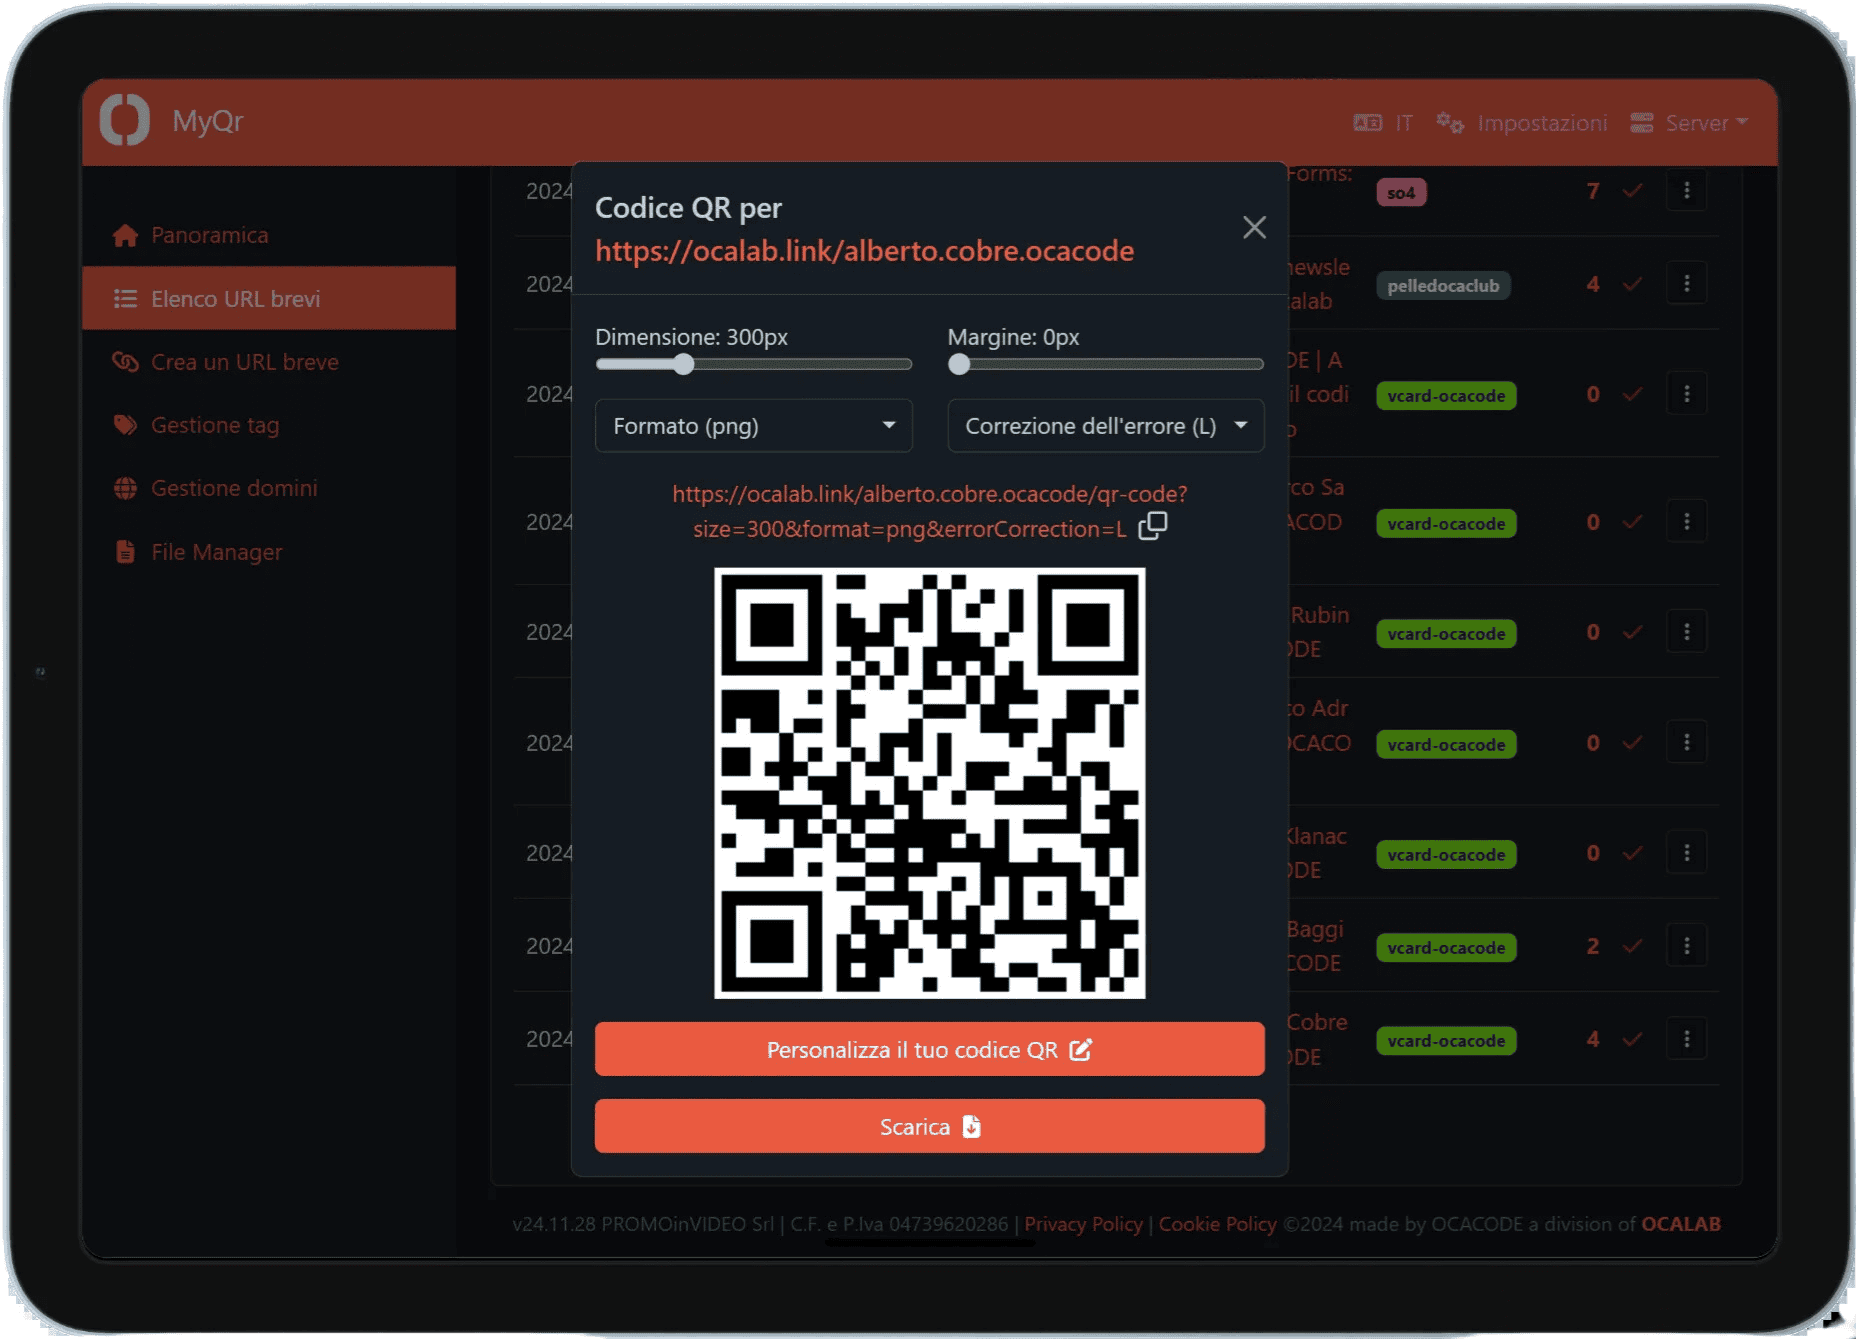Click the MyQr logo icon
This screenshot has height=1339, width=1857.
(125, 120)
